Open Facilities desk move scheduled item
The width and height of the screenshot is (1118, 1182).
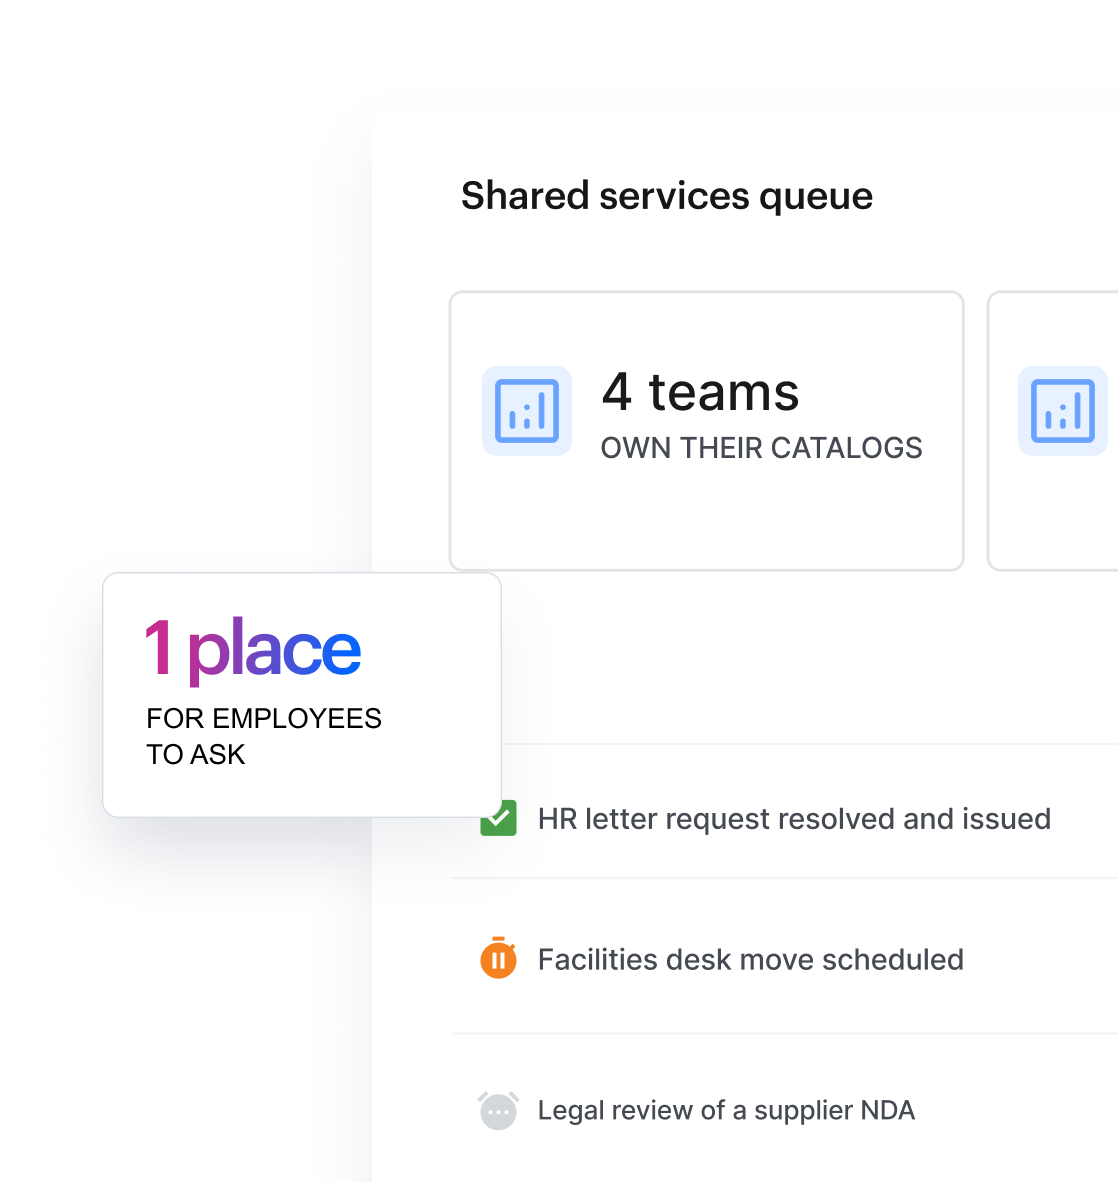click(751, 960)
